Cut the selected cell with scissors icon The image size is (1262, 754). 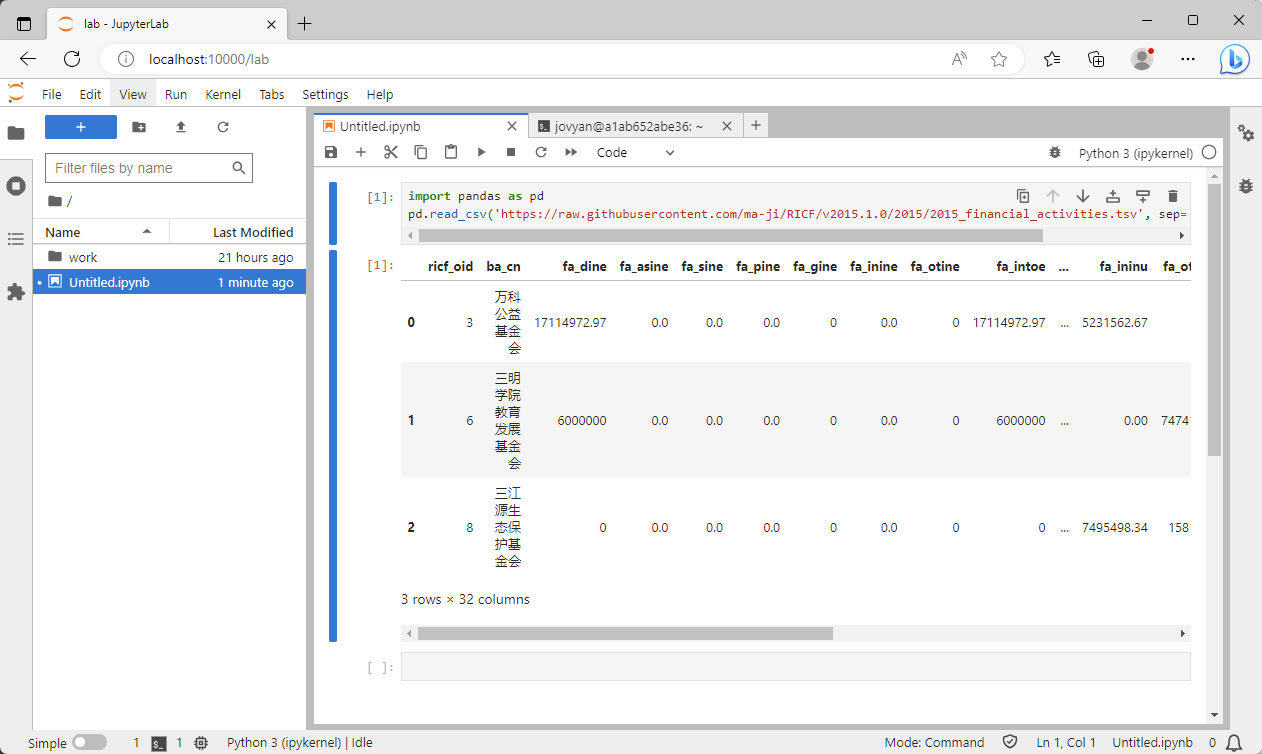[x=391, y=152]
